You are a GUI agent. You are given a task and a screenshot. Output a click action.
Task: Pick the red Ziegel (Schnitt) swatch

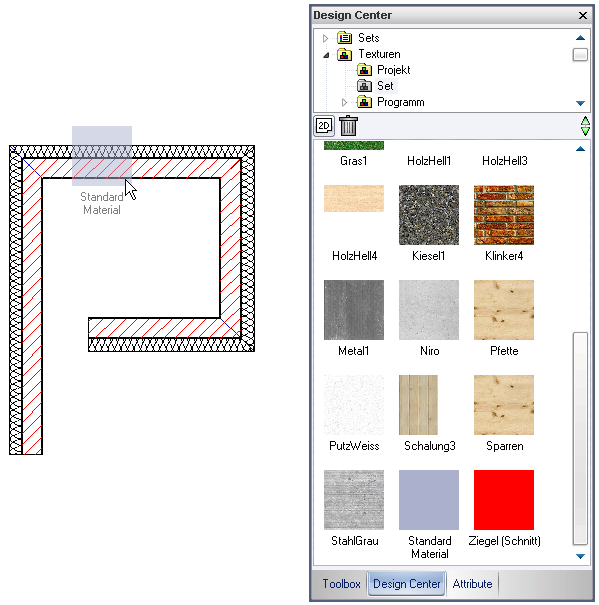pos(504,500)
